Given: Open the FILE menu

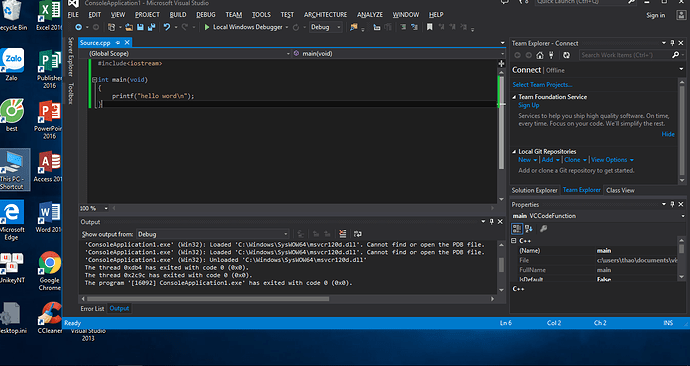Looking at the screenshot, I should click(73, 15).
